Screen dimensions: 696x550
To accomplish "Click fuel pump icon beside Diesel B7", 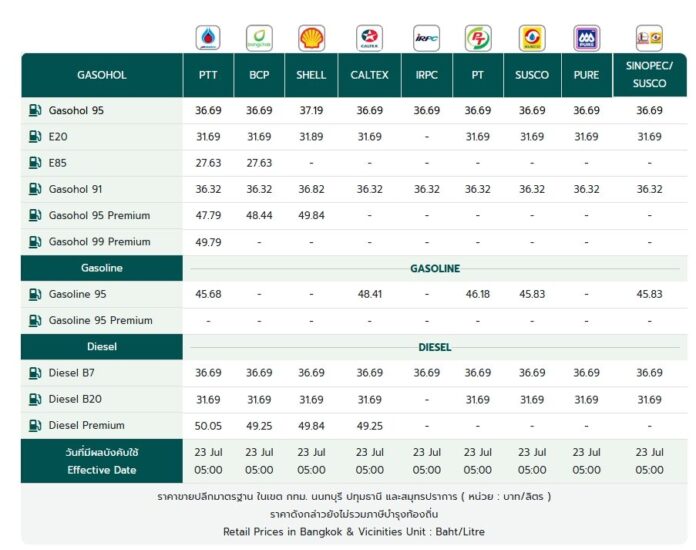I will pyautogui.click(x=35, y=373).
